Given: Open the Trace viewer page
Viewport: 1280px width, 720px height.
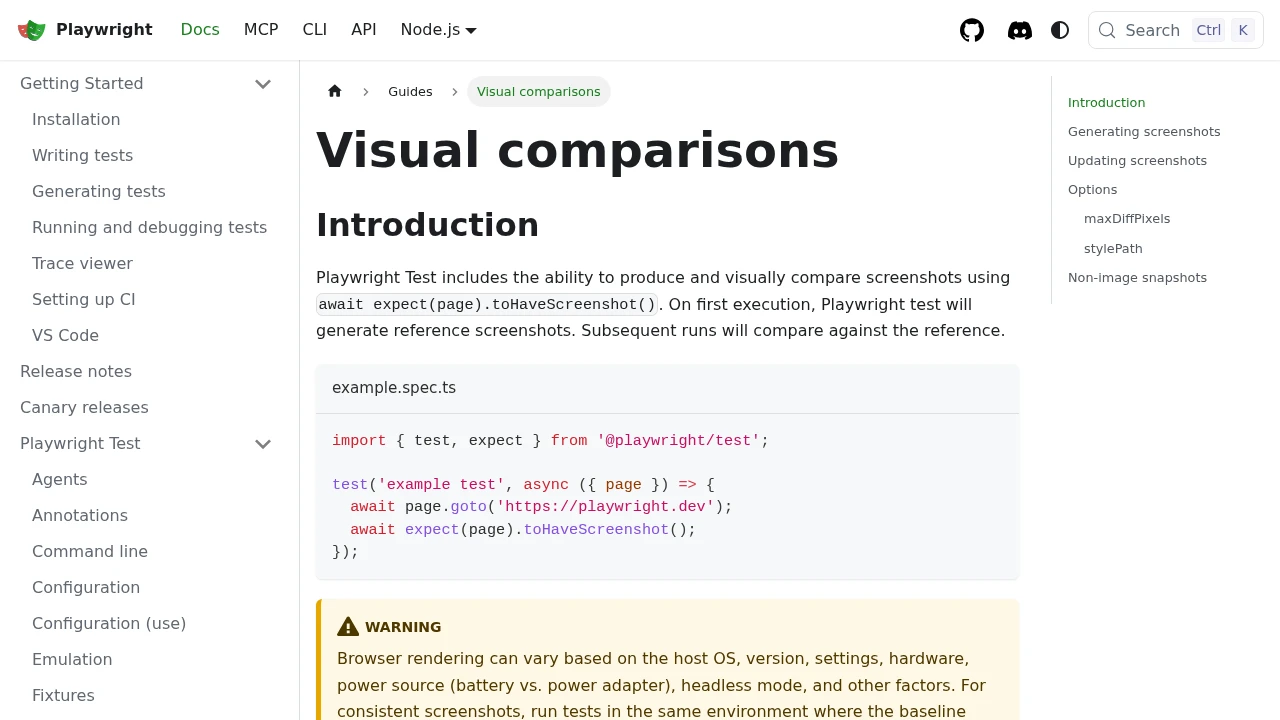Looking at the screenshot, I should click(x=82, y=264).
